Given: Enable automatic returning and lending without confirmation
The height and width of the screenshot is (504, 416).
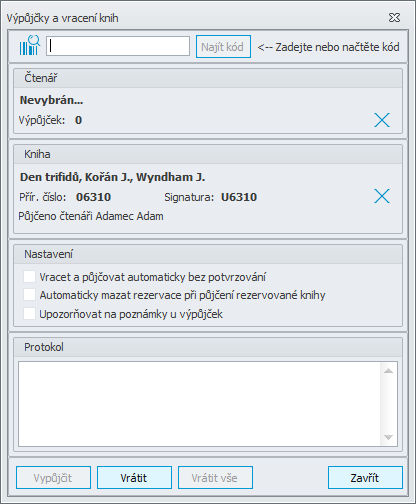Looking at the screenshot, I should pos(29,277).
